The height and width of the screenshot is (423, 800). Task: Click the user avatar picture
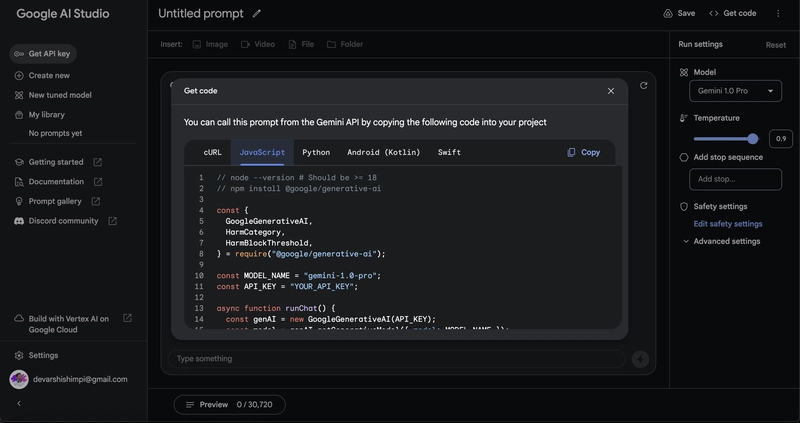point(19,380)
